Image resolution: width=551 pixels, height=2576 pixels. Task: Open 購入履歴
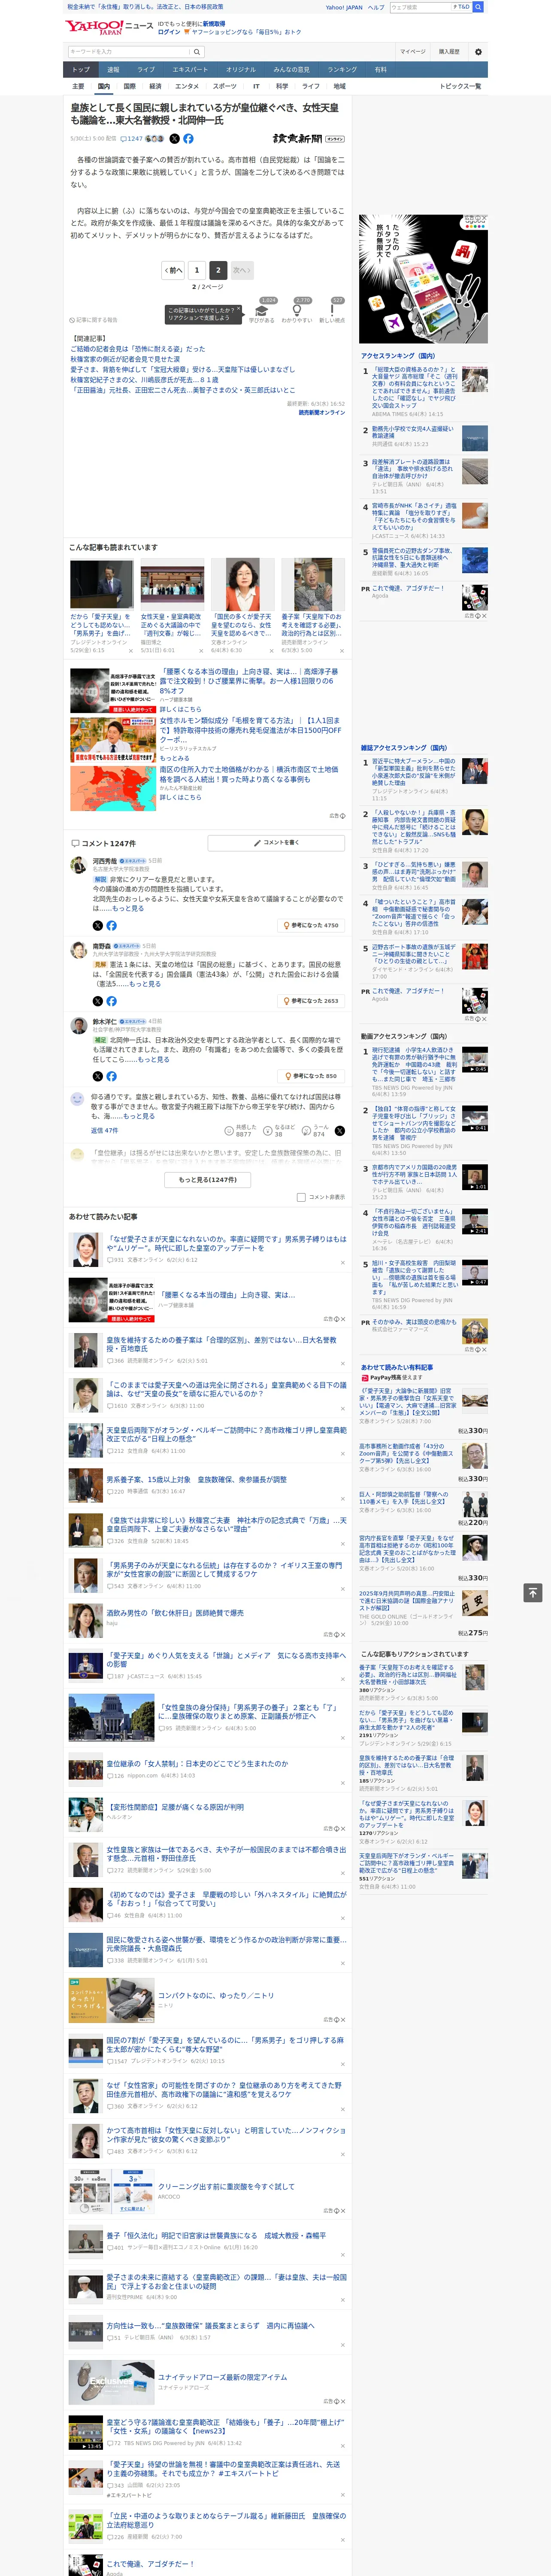449,52
